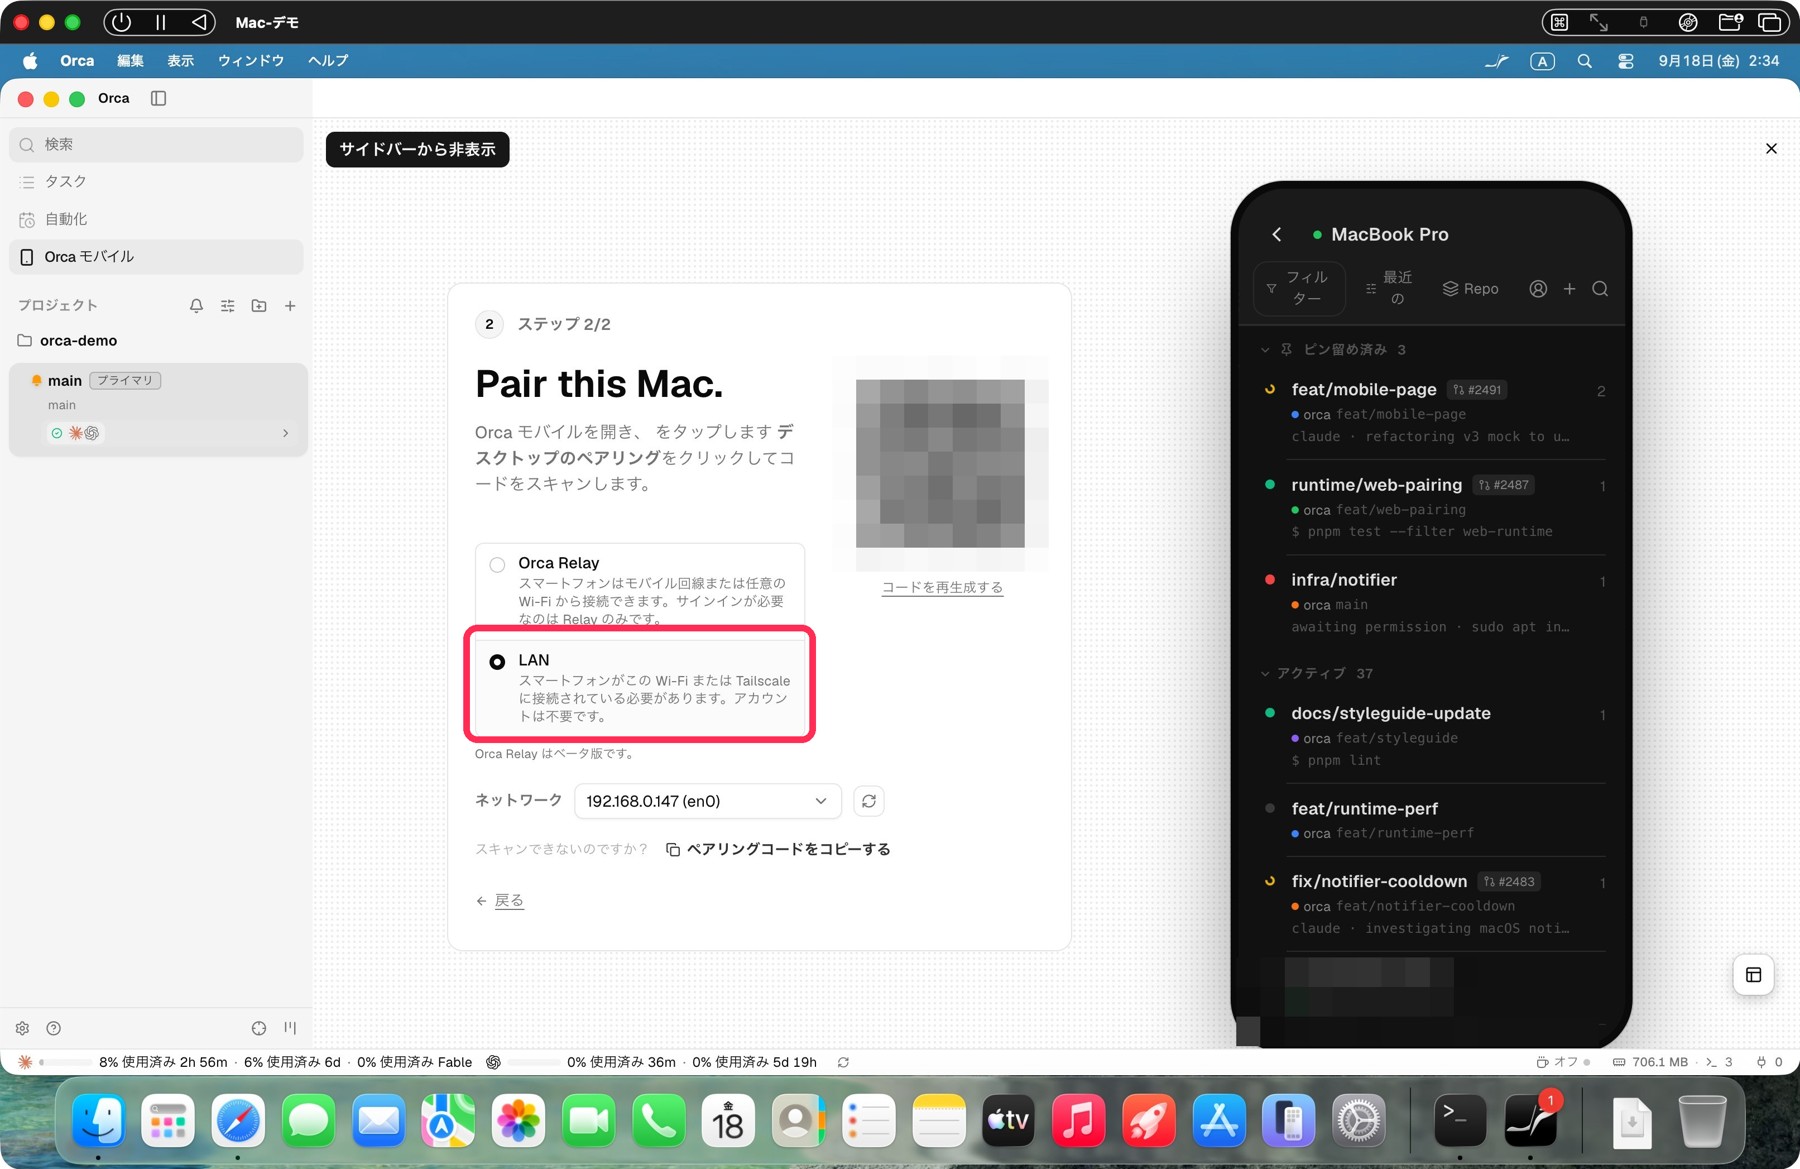Screen dimensions: 1800x1169
Task: Open the 編集 menu
Action: tap(130, 61)
